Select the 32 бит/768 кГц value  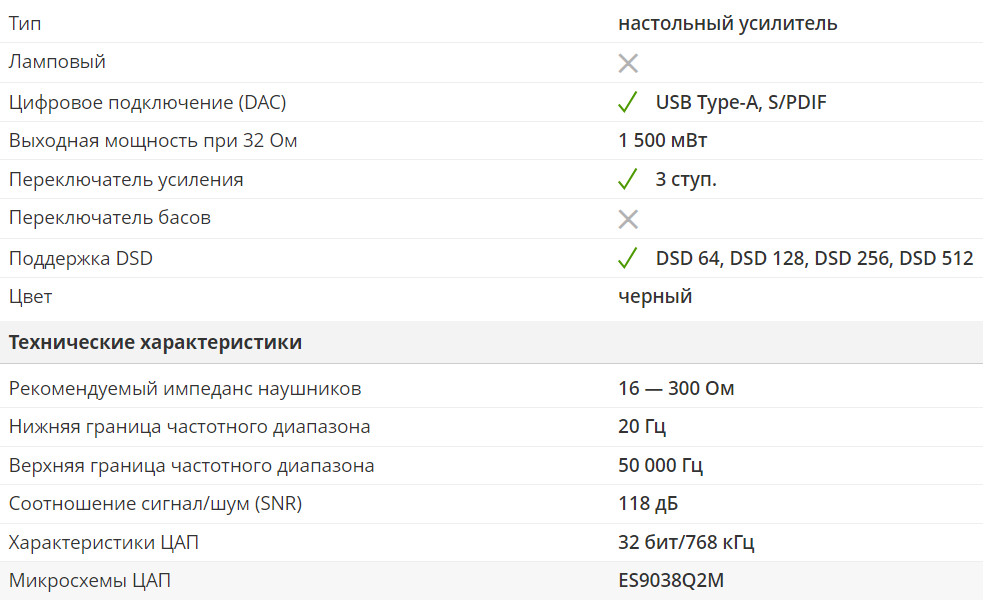coord(686,542)
